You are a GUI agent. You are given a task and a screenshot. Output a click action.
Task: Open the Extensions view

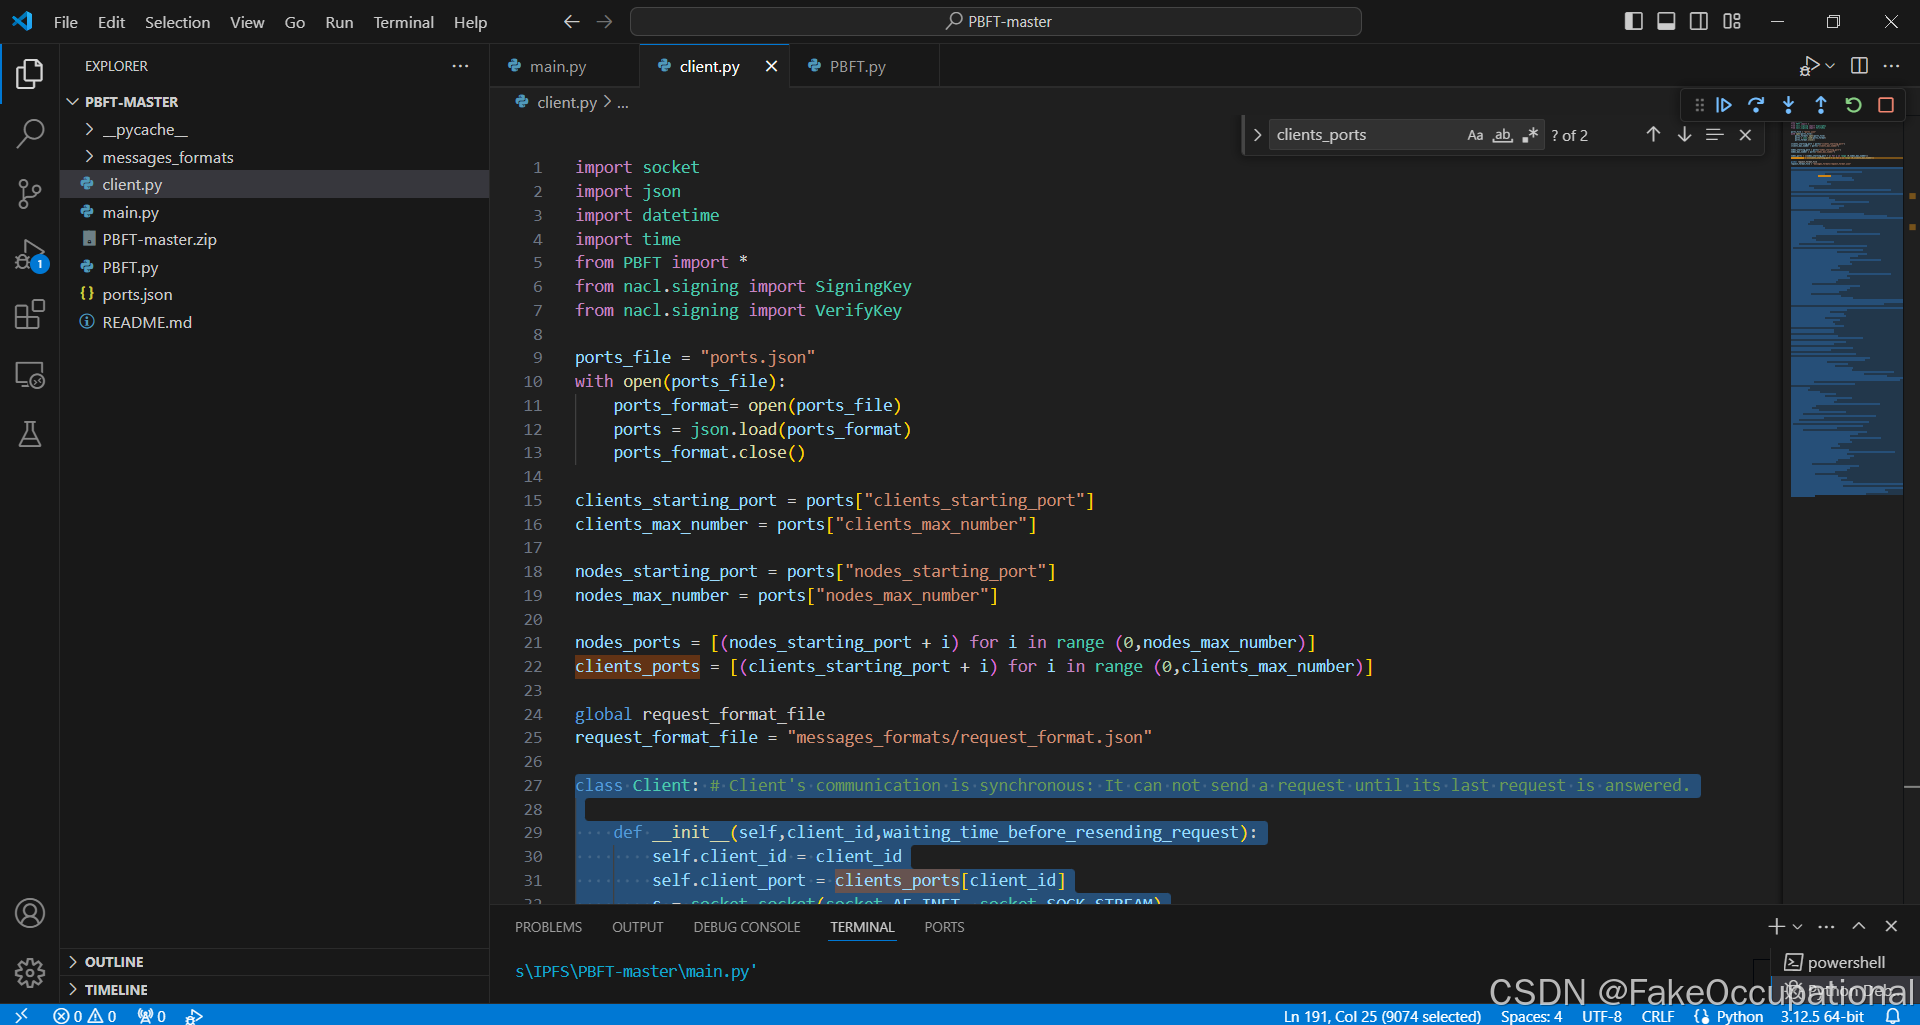point(30,315)
